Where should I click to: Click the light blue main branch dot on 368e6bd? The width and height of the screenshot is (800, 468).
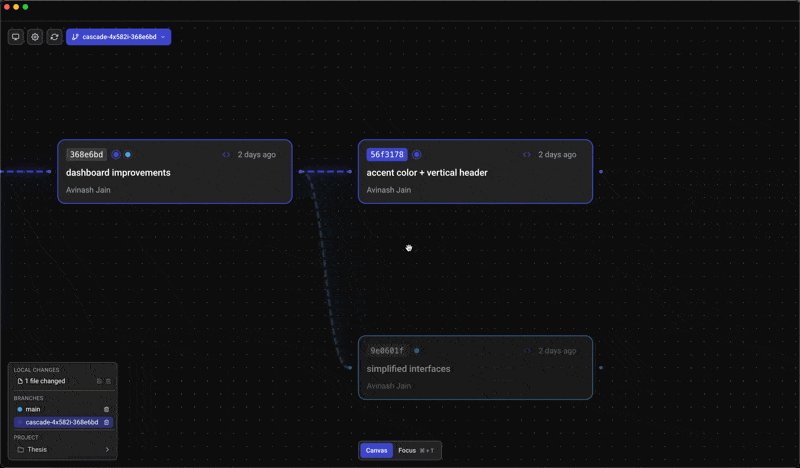pos(128,155)
